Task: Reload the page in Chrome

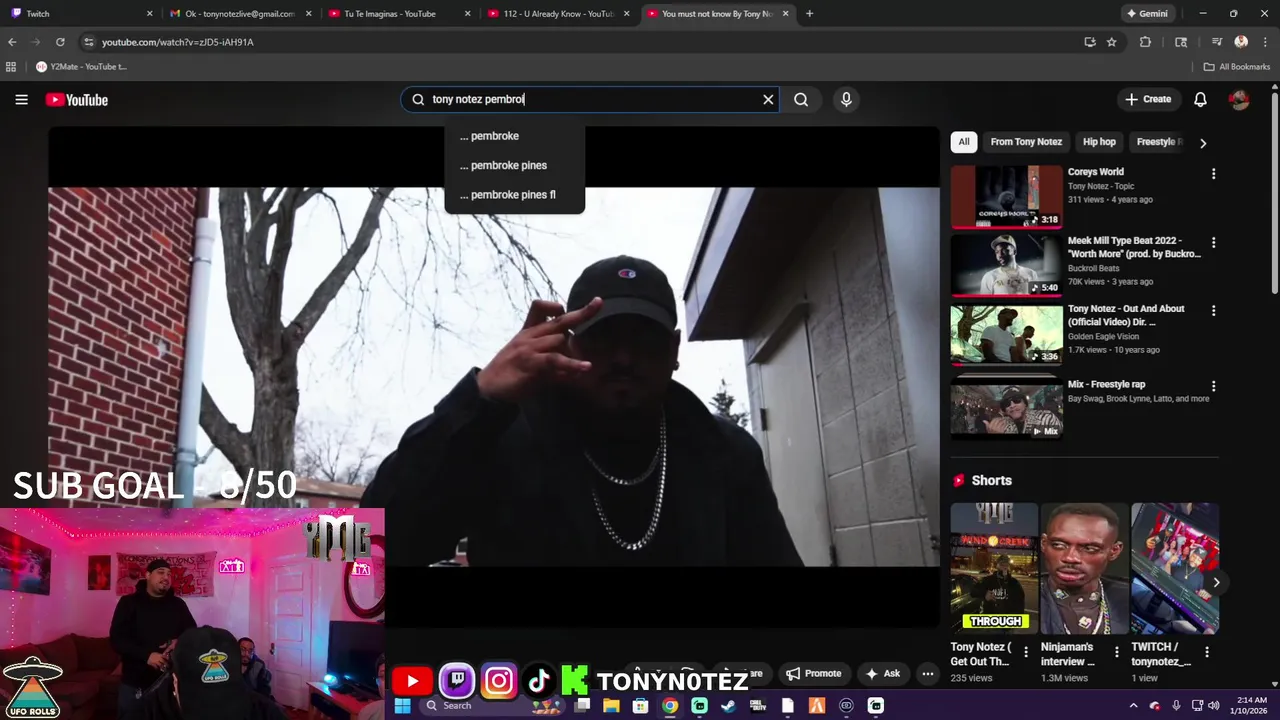Action: (x=60, y=42)
